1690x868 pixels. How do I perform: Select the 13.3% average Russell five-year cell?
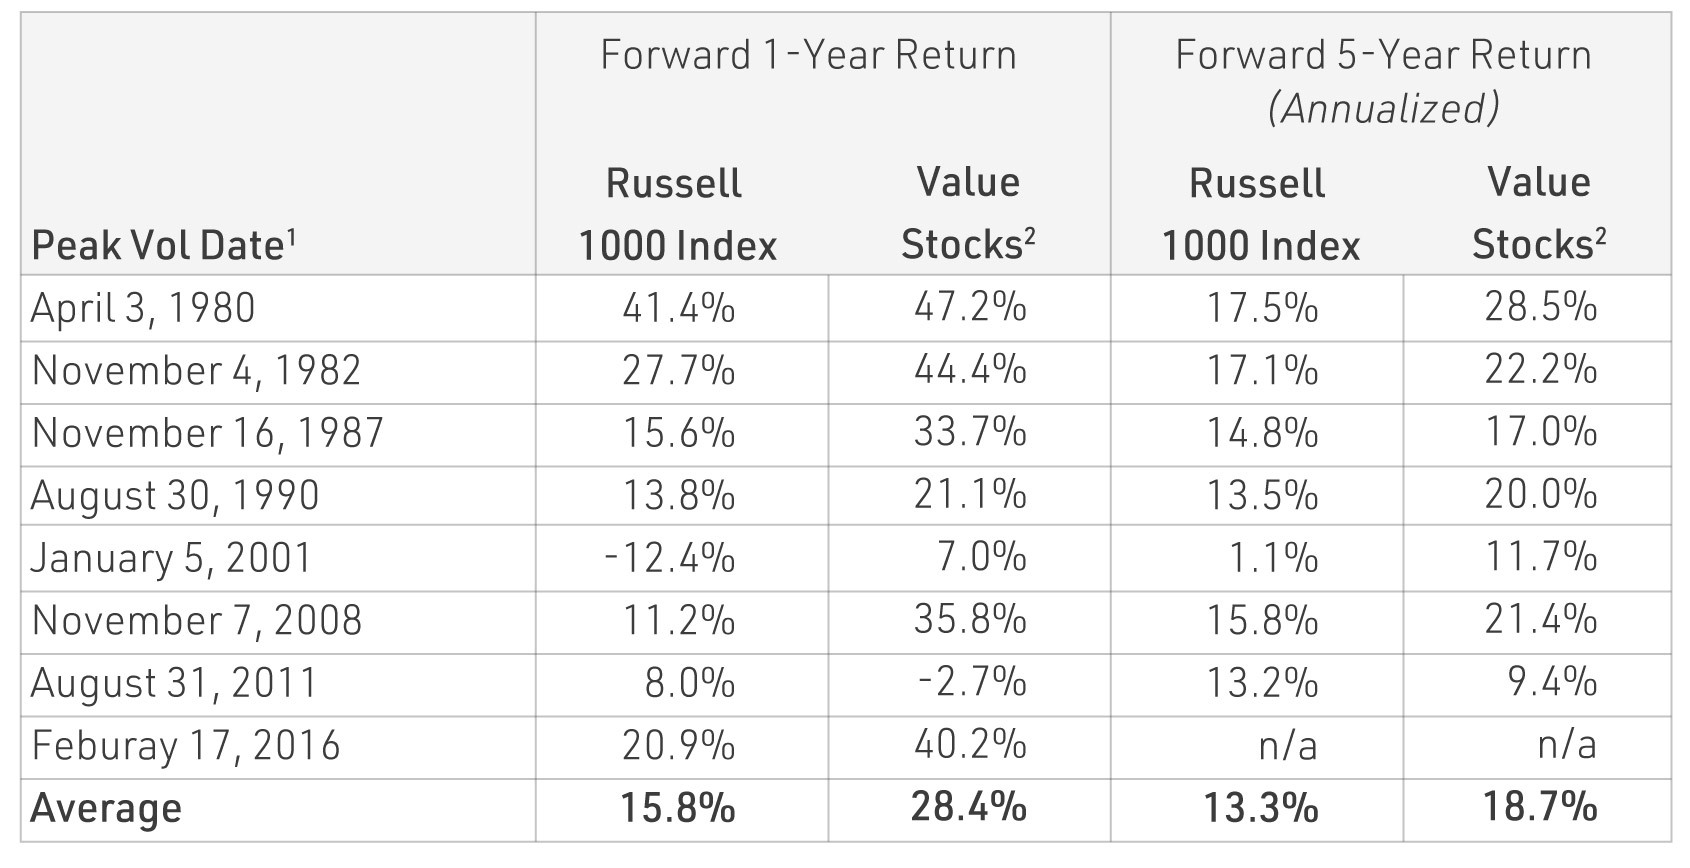pyautogui.click(x=1261, y=808)
